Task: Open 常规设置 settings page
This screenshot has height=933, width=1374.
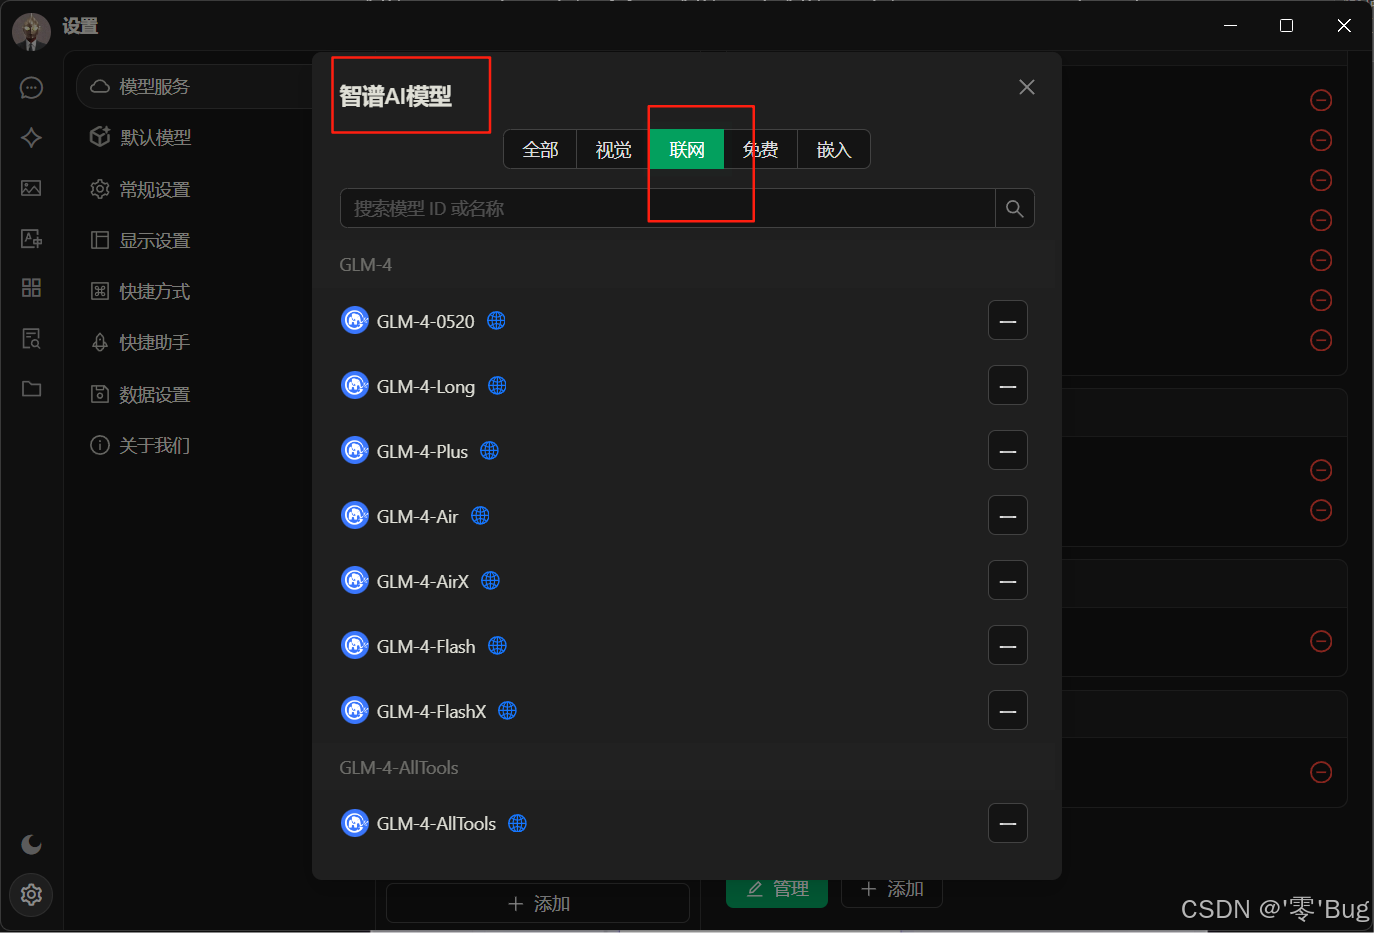Action: 154,189
